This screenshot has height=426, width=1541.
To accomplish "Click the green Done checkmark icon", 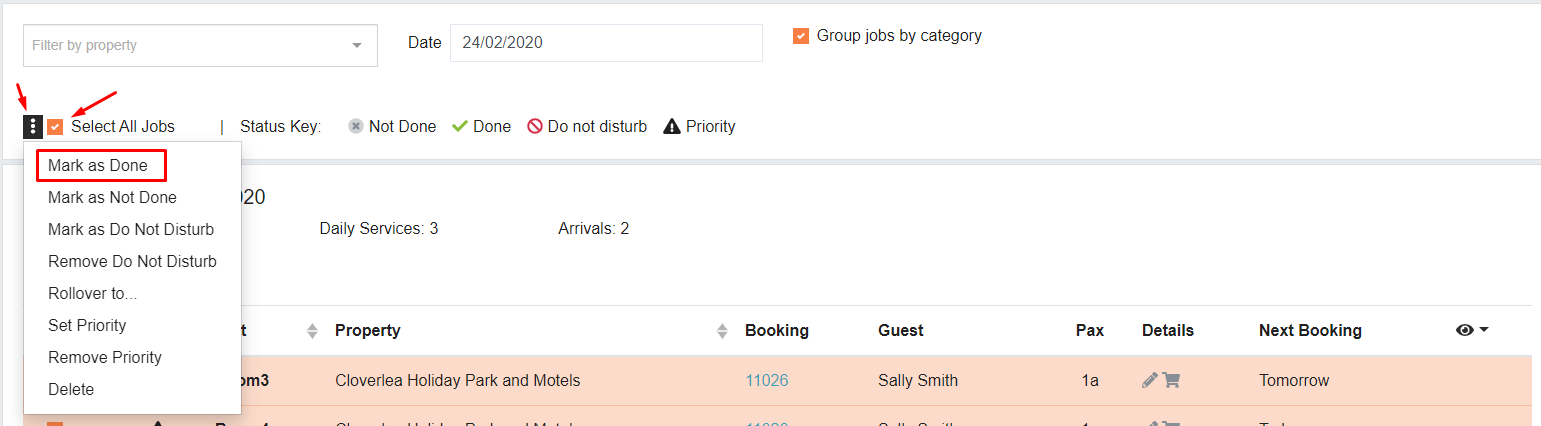I will [460, 127].
